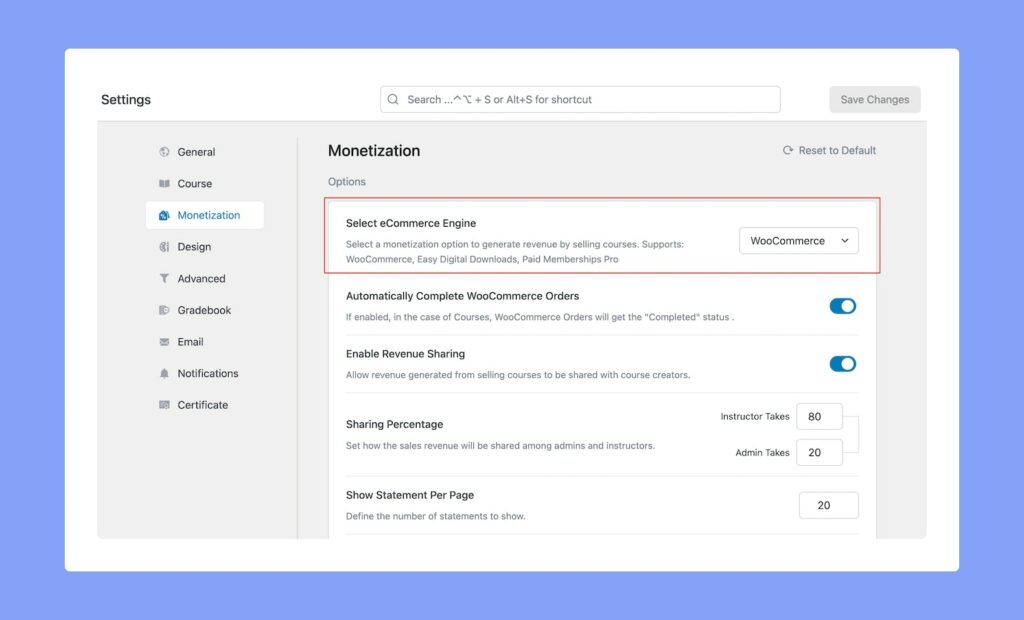Open the WooCommerce eCommerce engine dropdown
The height and width of the screenshot is (620, 1024).
pyautogui.click(x=798, y=241)
